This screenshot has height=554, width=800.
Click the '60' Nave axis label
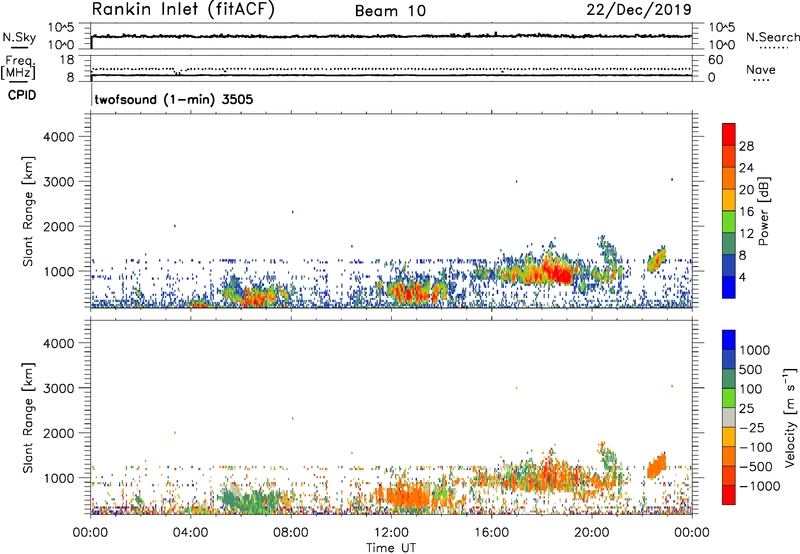click(x=715, y=60)
